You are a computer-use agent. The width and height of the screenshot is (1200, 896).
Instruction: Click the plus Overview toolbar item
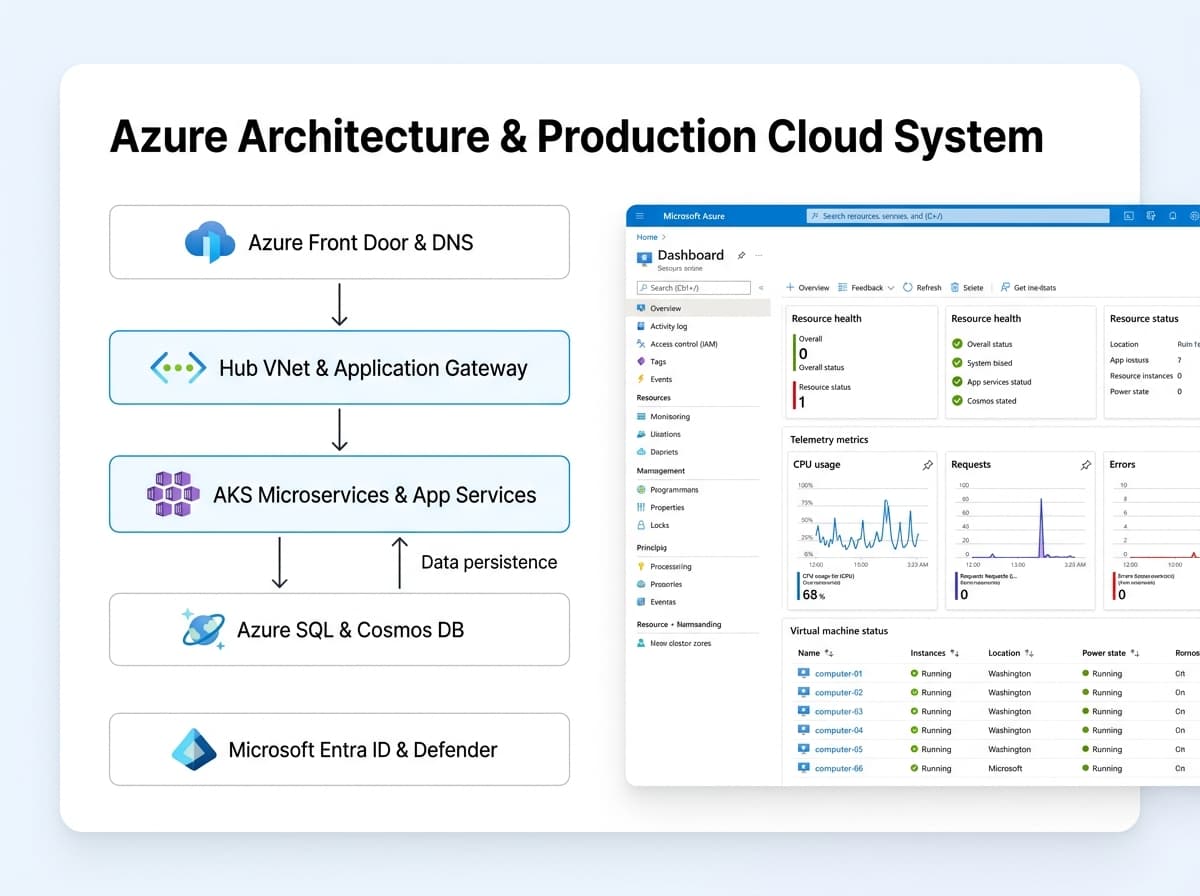point(808,287)
